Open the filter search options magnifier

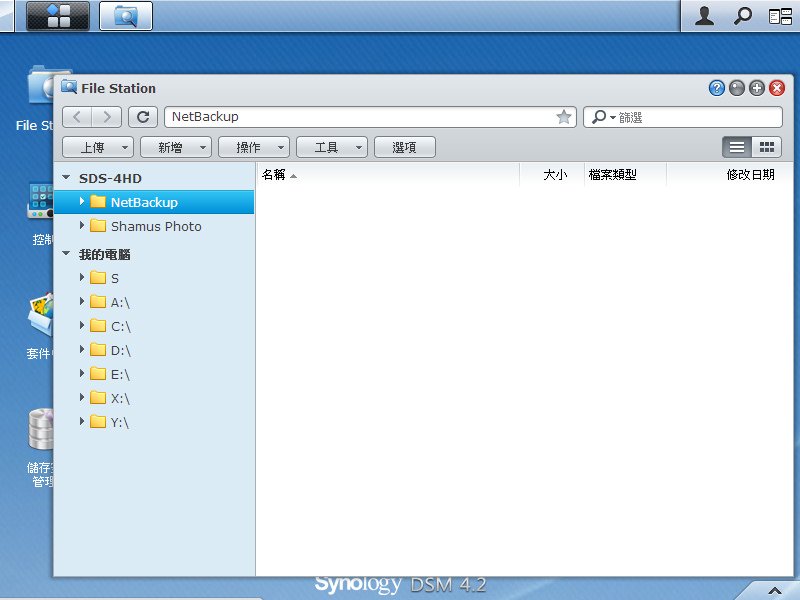603,117
